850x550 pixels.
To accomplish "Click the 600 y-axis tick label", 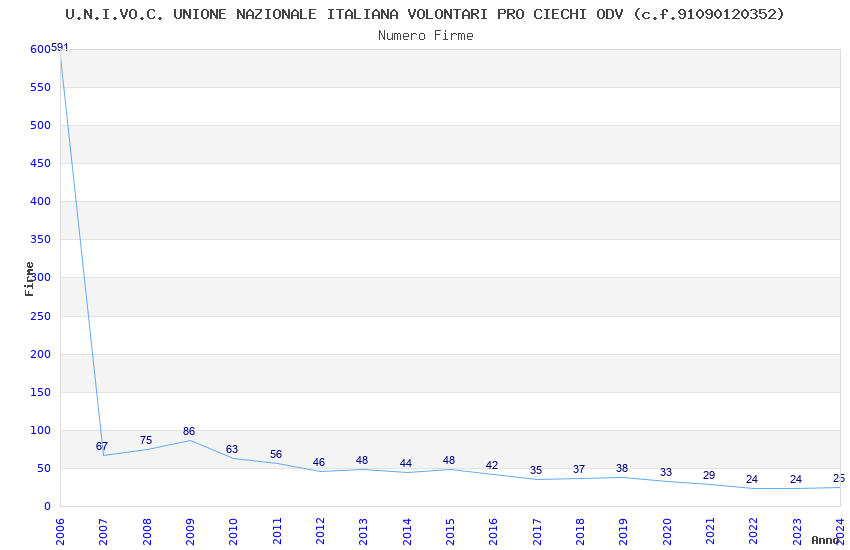I will [x=40, y=49].
